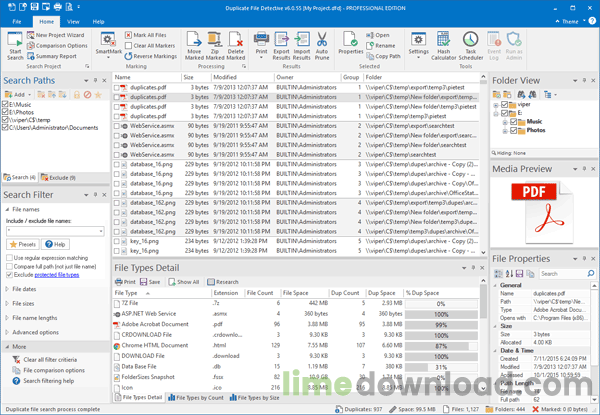The height and width of the screenshot is (415, 600).
Task: Open the Summary Report
Action: [x=52, y=56]
